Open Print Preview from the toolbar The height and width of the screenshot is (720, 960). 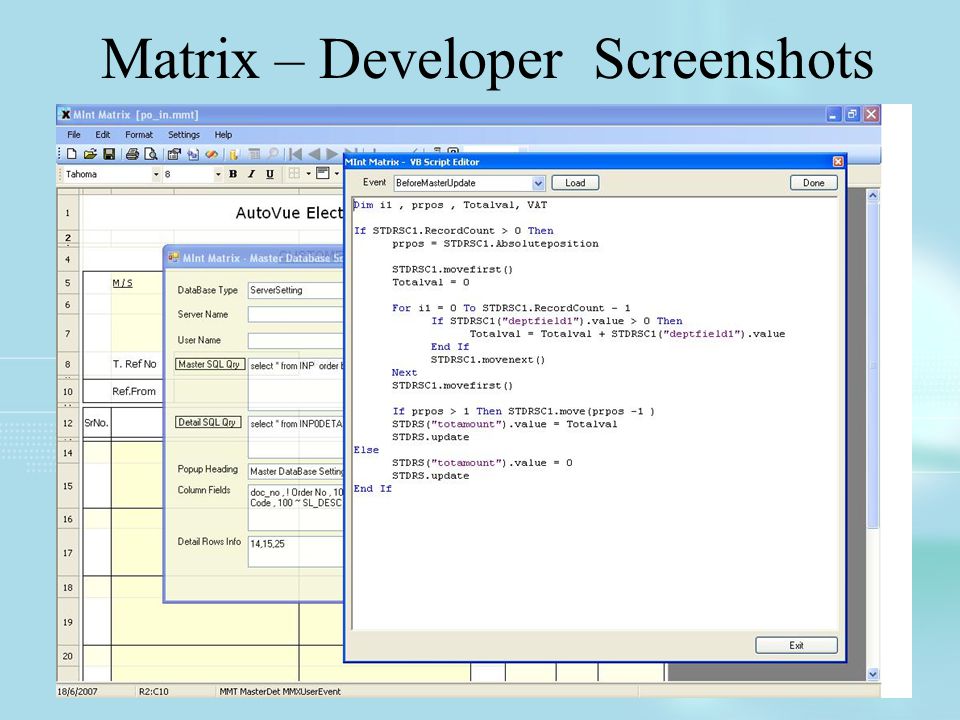click(x=151, y=154)
